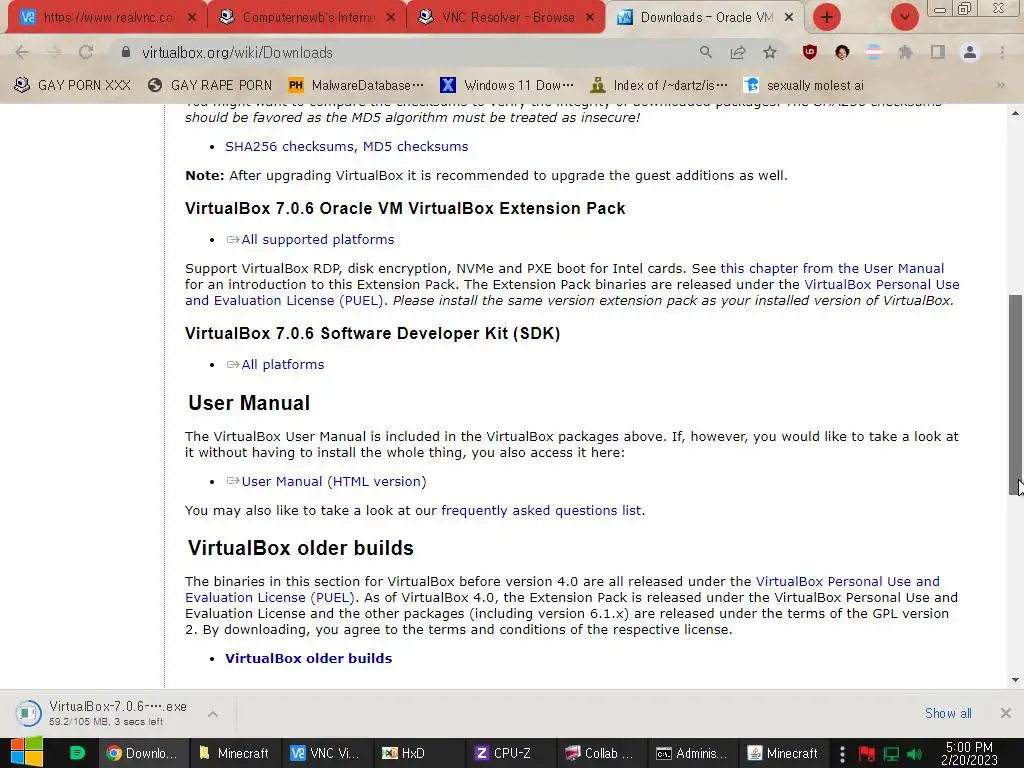This screenshot has height=768, width=1024.
Task: Close the downloads bar
Action: (x=1006, y=713)
